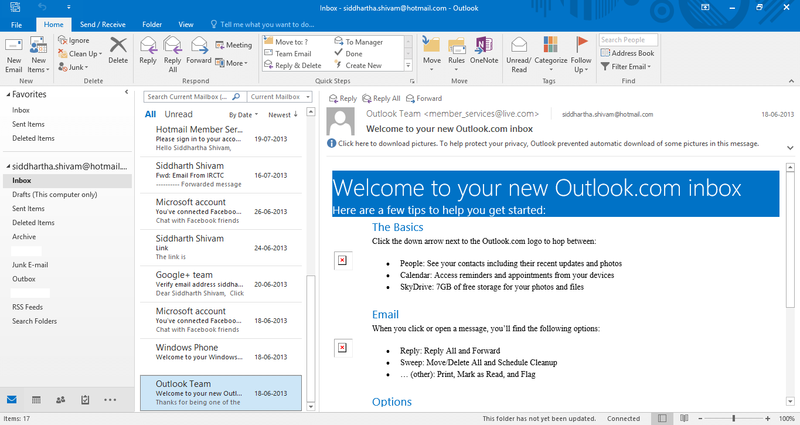800x425 pixels.
Task: Click the Done quick step
Action: [x=348, y=54]
